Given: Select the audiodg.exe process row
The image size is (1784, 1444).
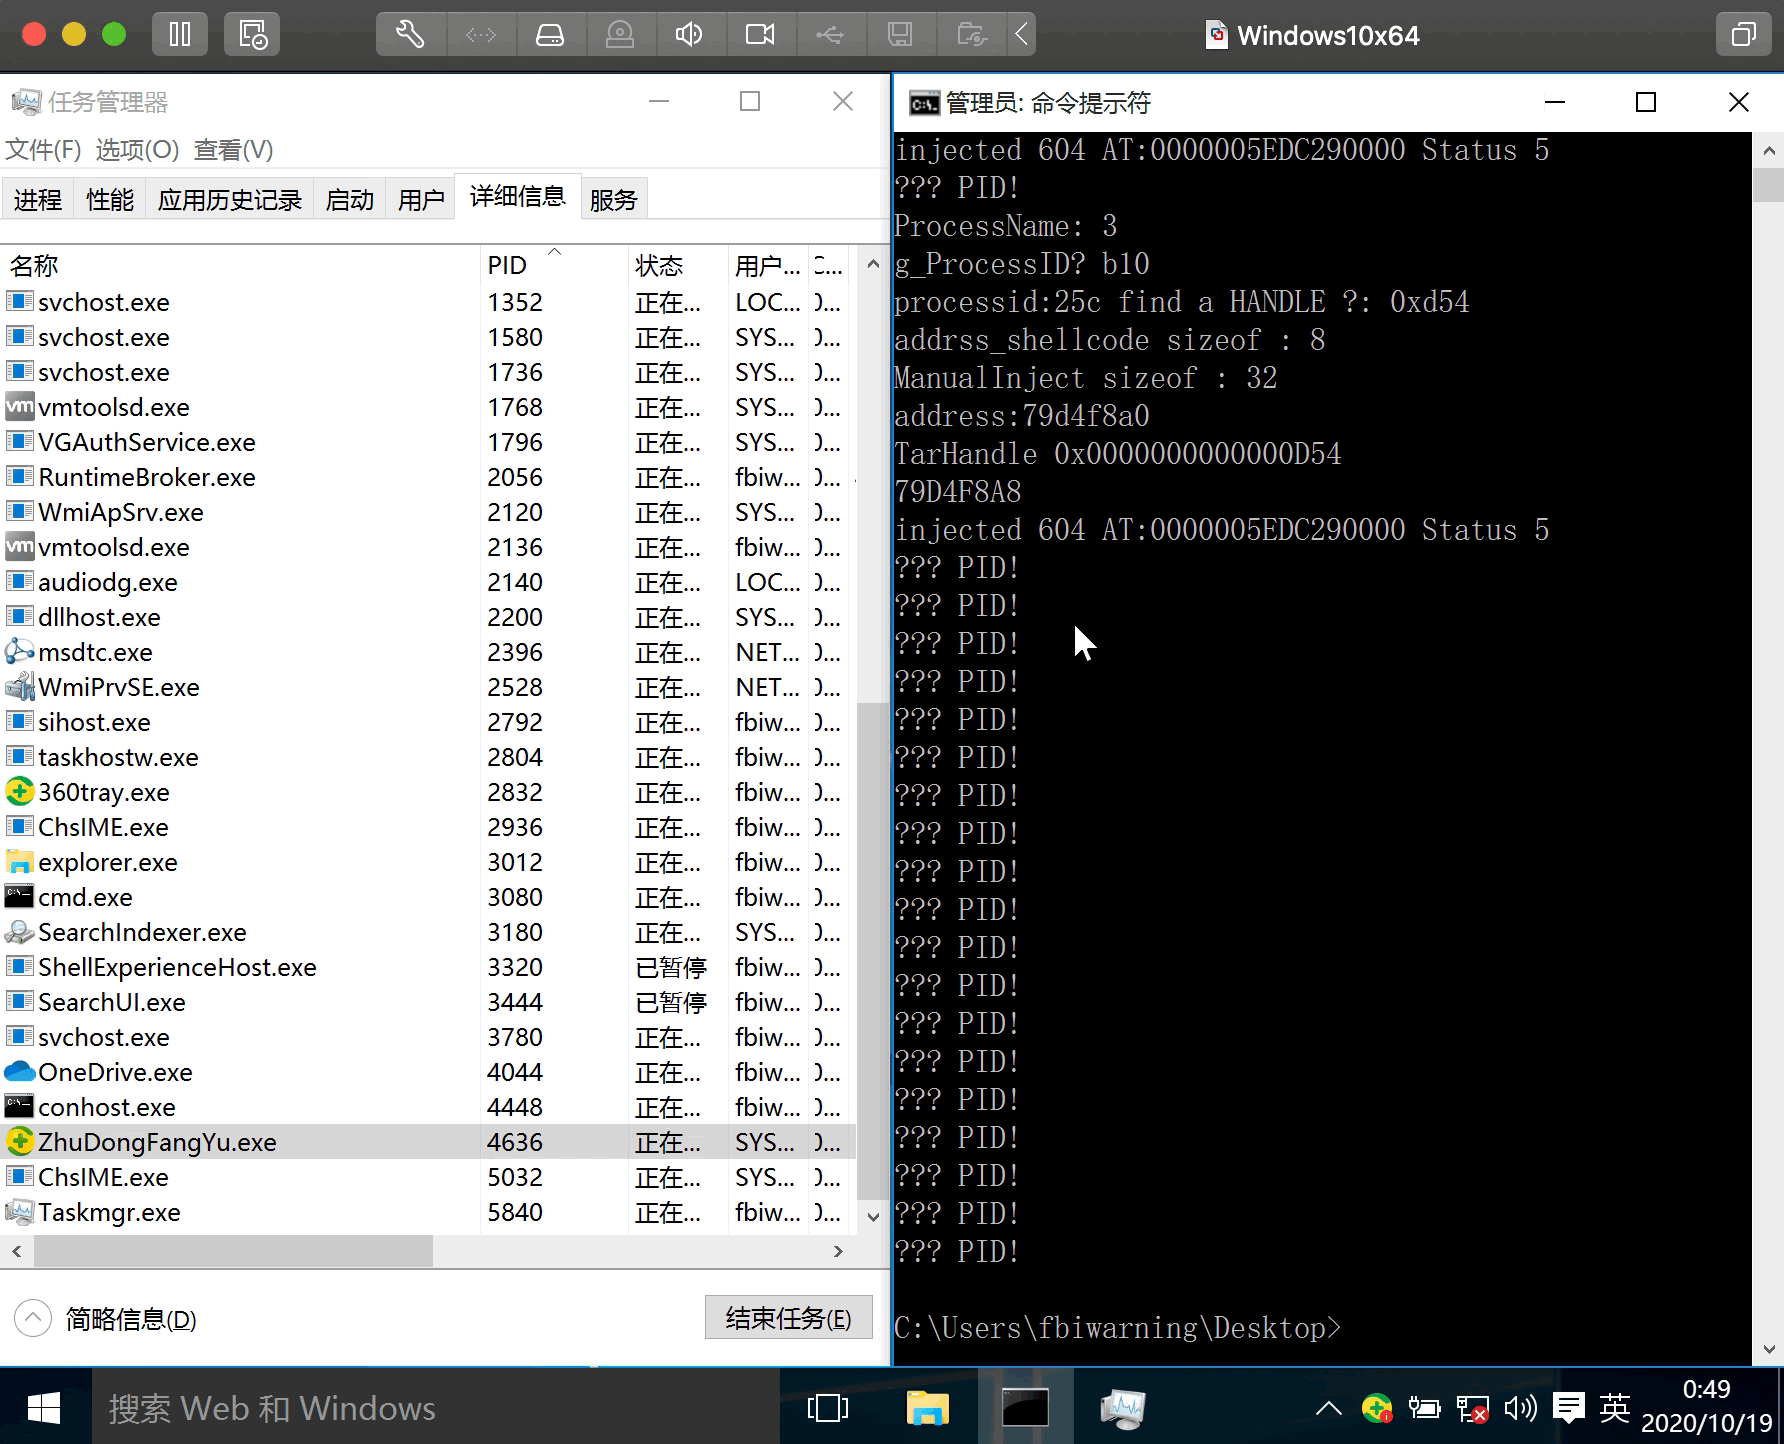Looking at the screenshot, I should tap(428, 582).
